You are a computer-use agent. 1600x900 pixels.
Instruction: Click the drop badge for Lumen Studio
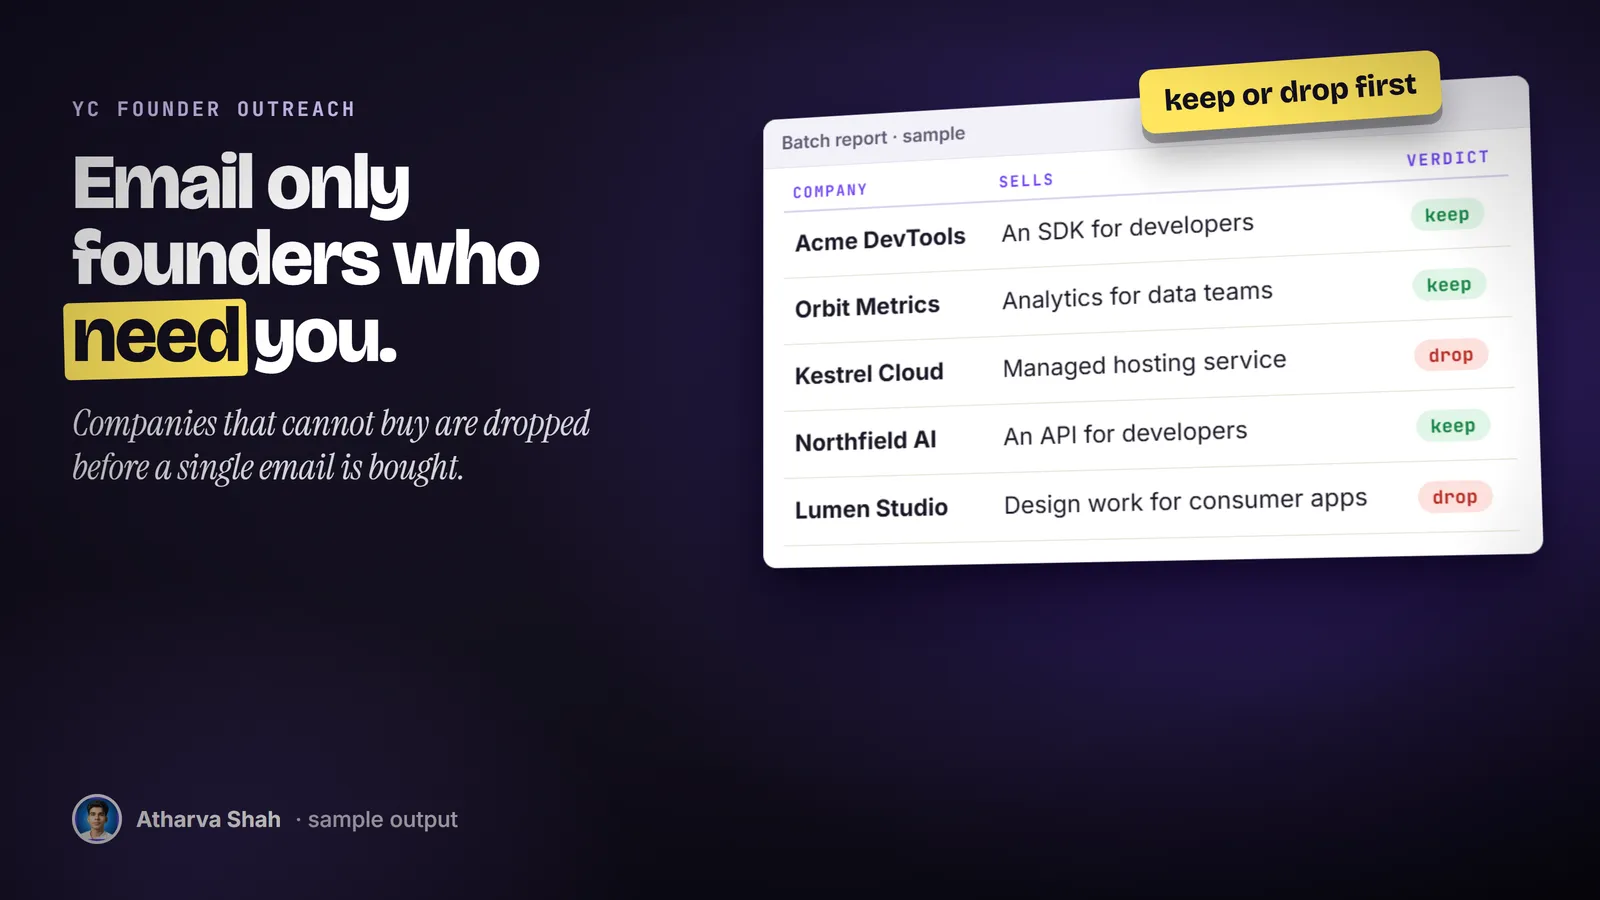(x=1455, y=497)
